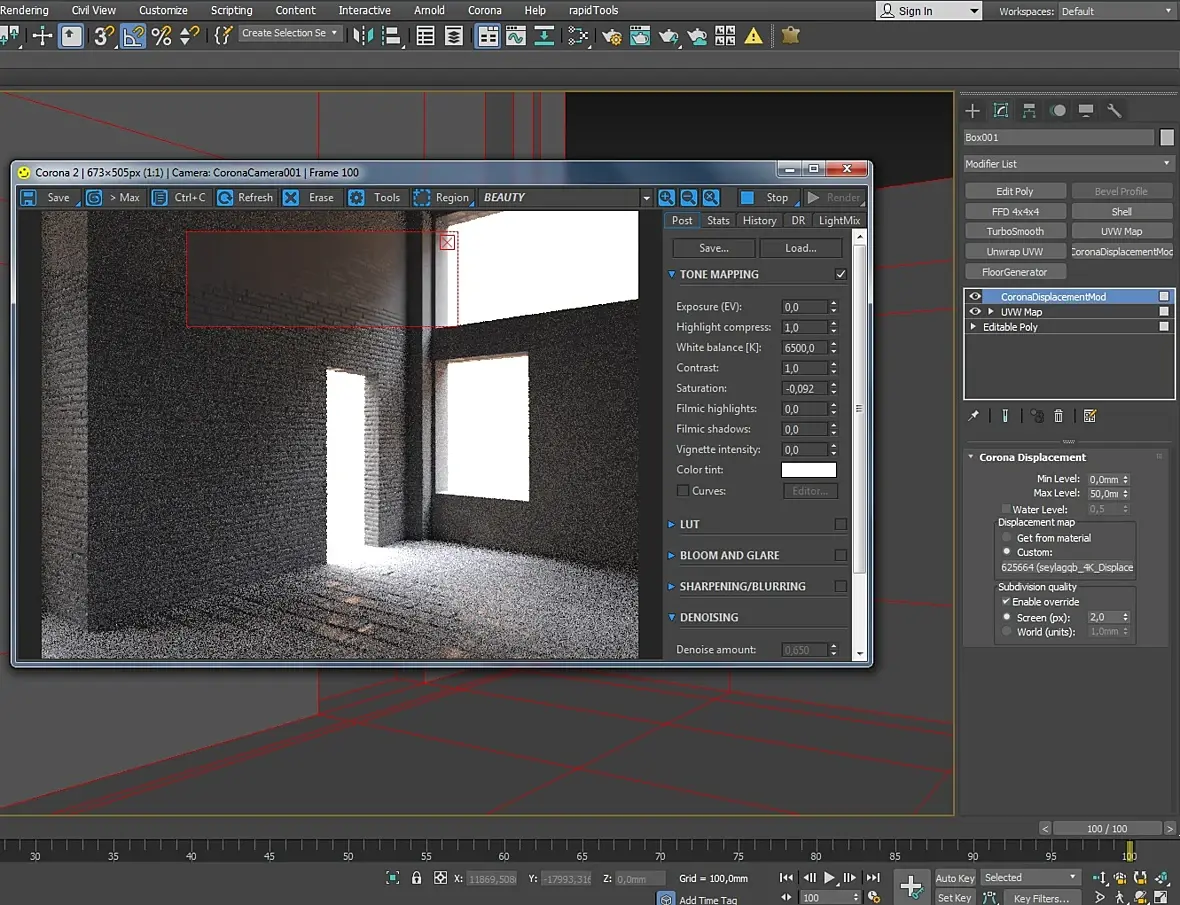Remove modifier with the trash icon
Screen dimensions: 1180x905
click(1058, 416)
